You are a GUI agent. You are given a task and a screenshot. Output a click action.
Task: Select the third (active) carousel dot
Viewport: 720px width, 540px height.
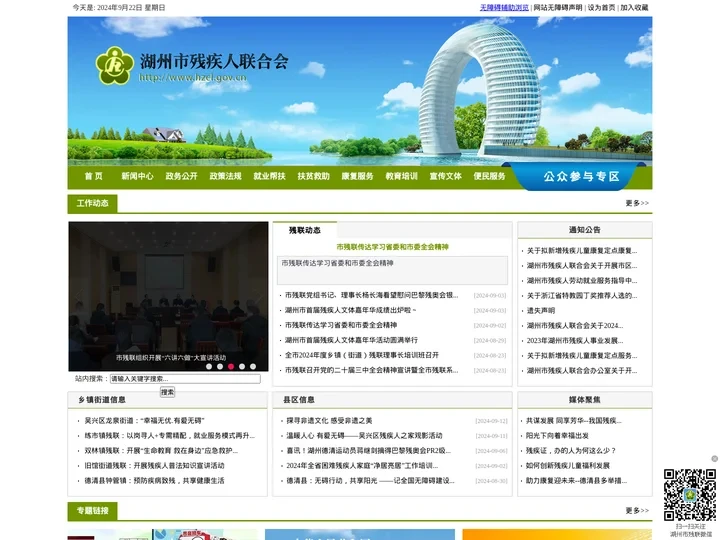[x=231, y=366]
